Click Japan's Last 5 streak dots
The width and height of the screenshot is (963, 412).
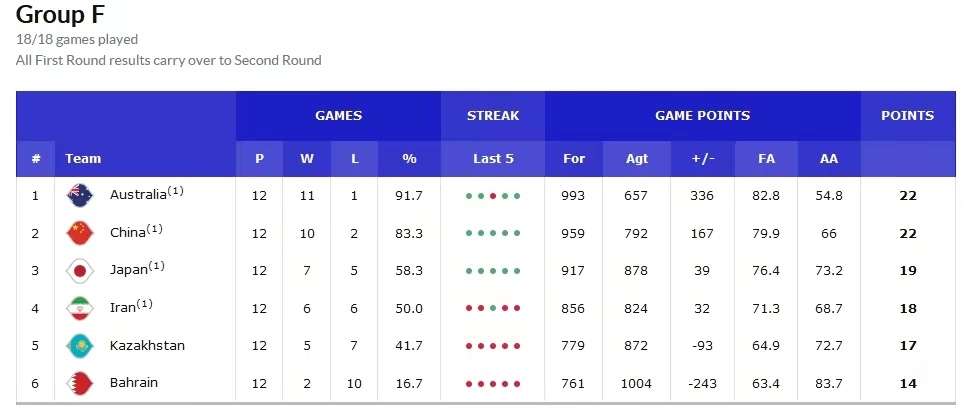pos(493,271)
